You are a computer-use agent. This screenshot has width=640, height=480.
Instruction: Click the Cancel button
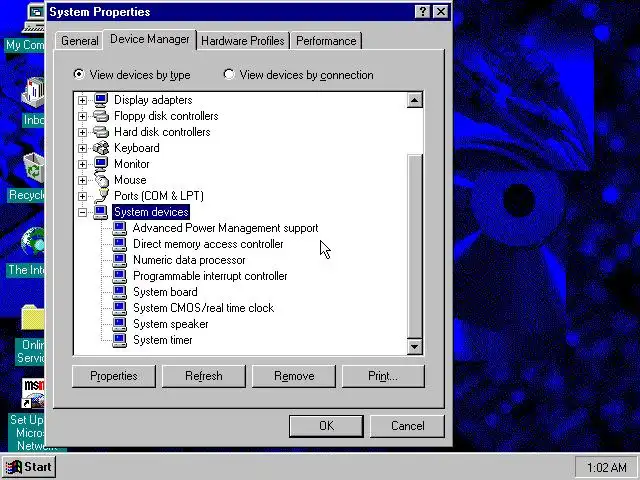407,426
